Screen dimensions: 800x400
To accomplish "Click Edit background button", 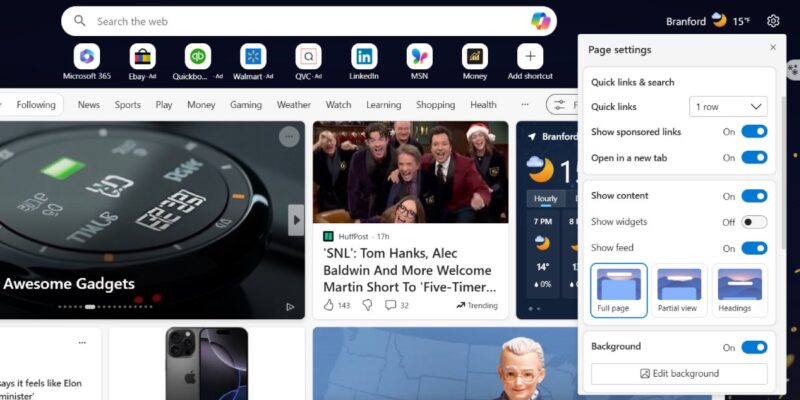I will 679,373.
